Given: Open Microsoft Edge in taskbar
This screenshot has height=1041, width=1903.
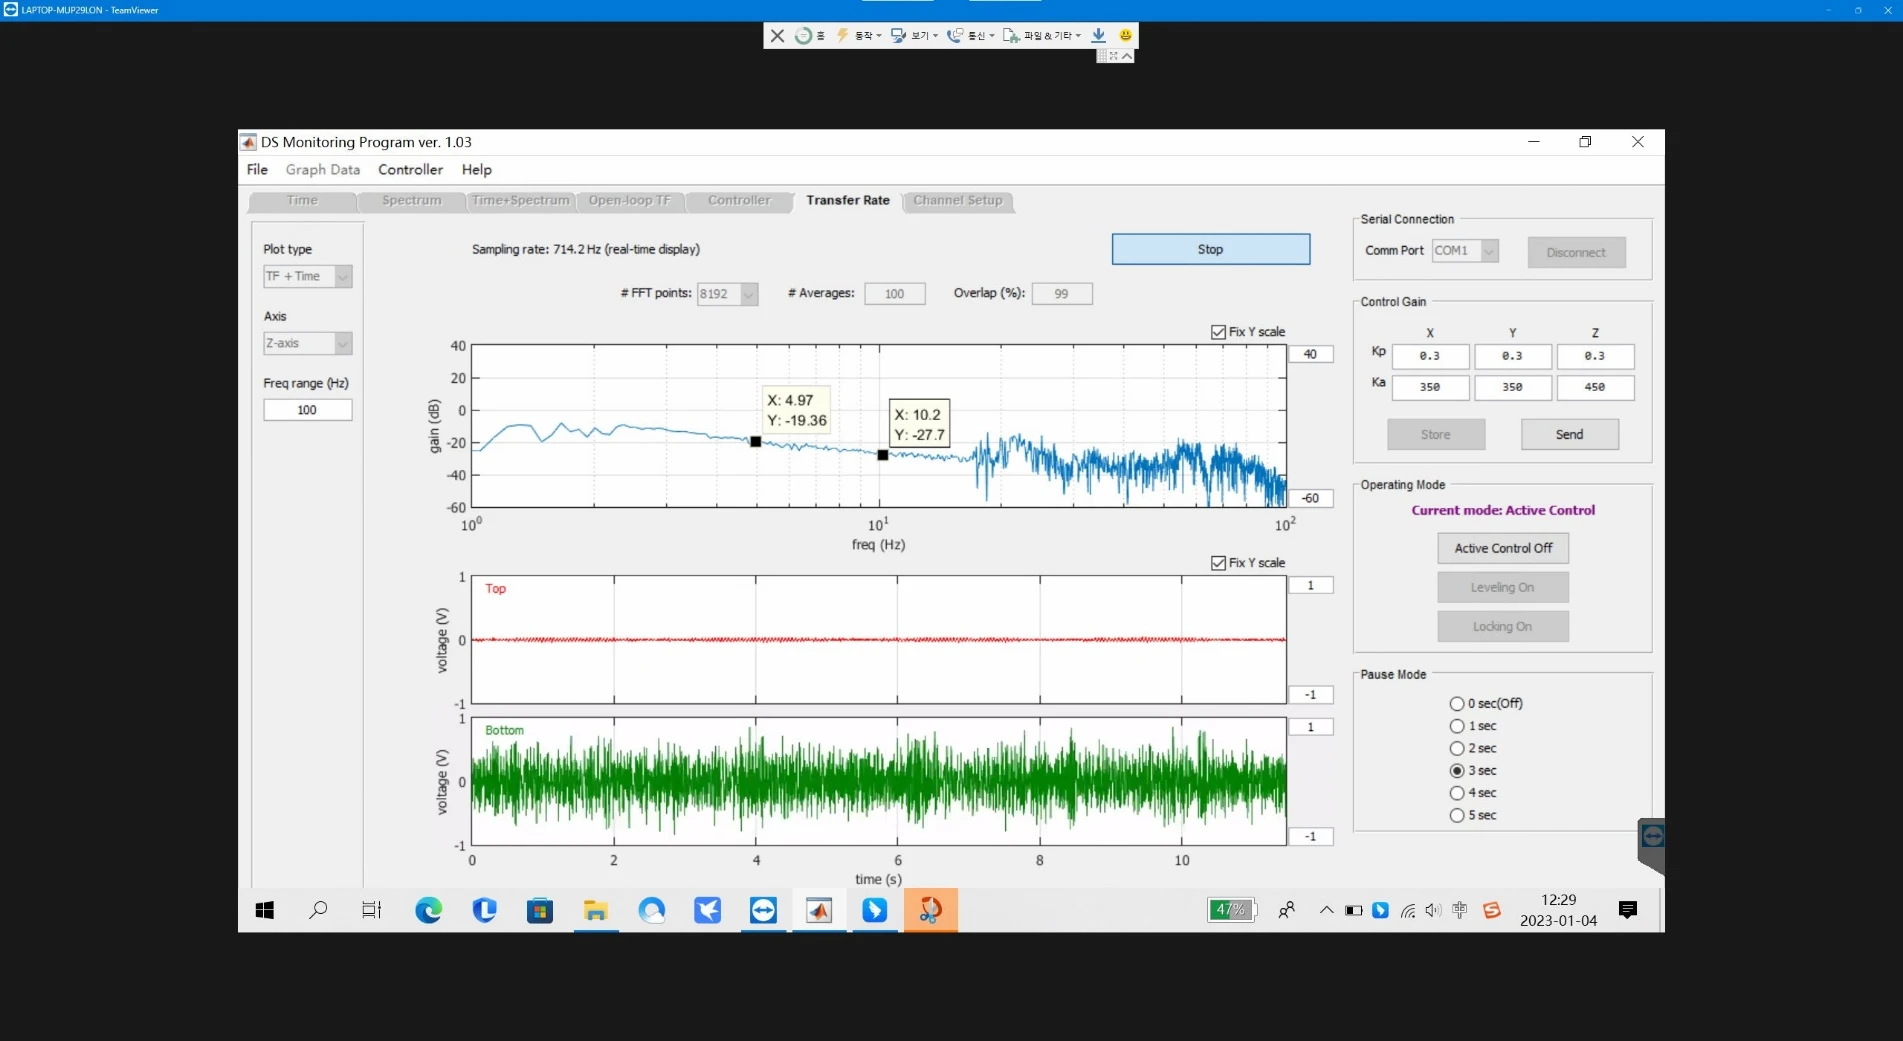Looking at the screenshot, I should [429, 910].
